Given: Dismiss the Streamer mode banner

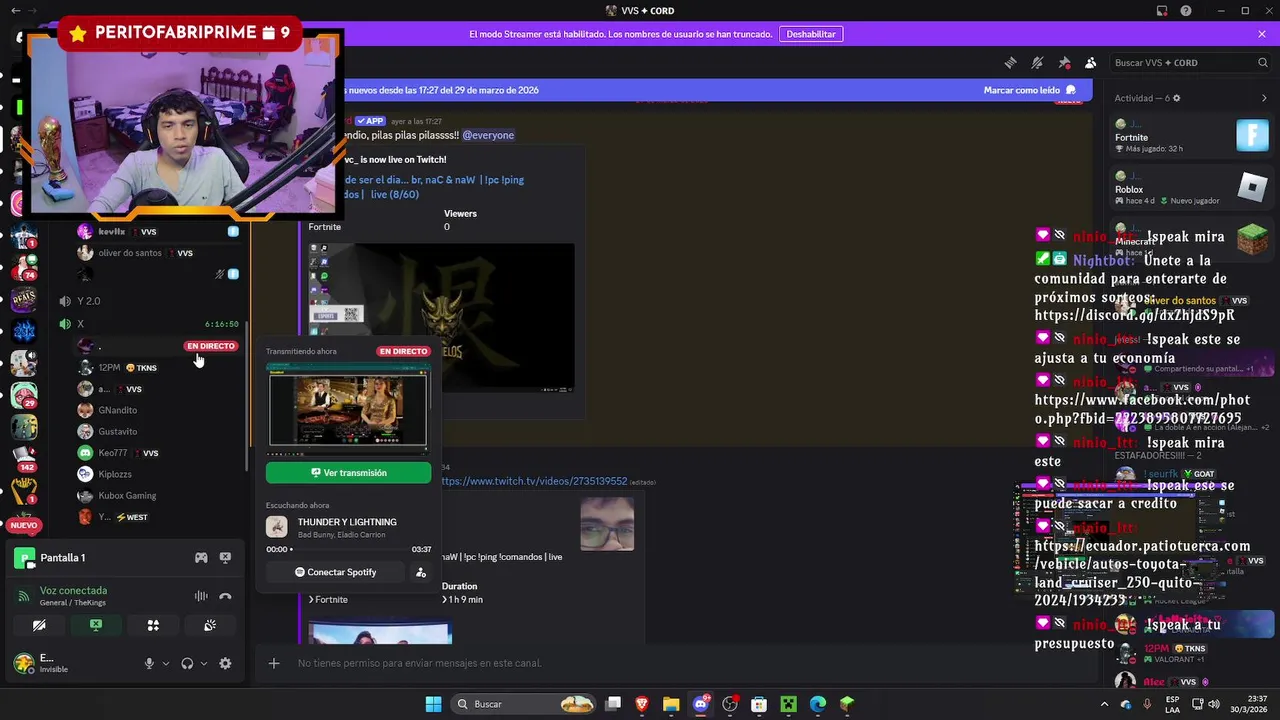Looking at the screenshot, I should point(1262,34).
